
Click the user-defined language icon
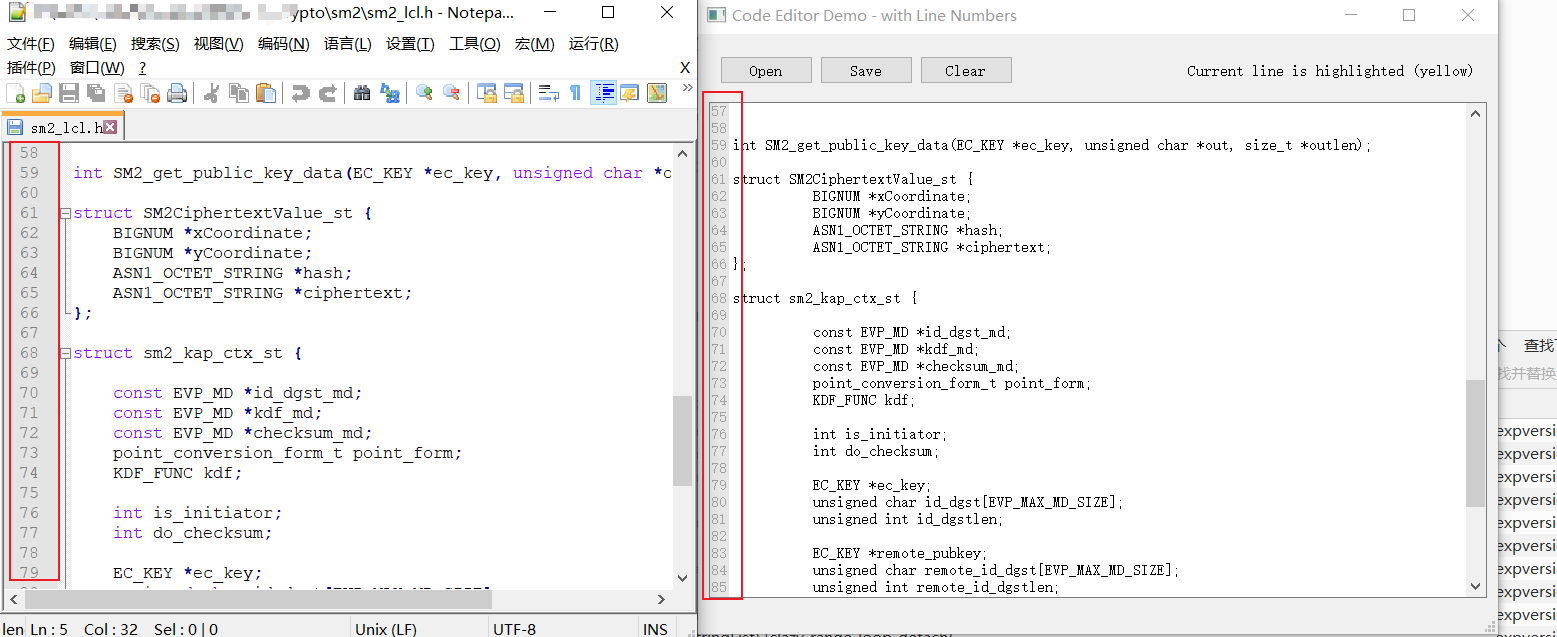point(630,93)
